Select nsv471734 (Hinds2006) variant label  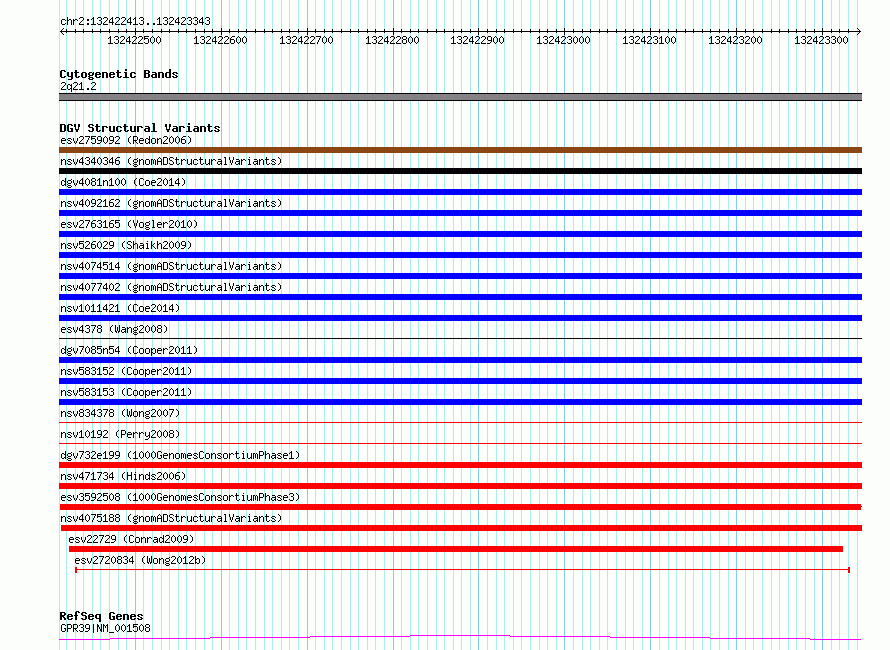click(123, 476)
